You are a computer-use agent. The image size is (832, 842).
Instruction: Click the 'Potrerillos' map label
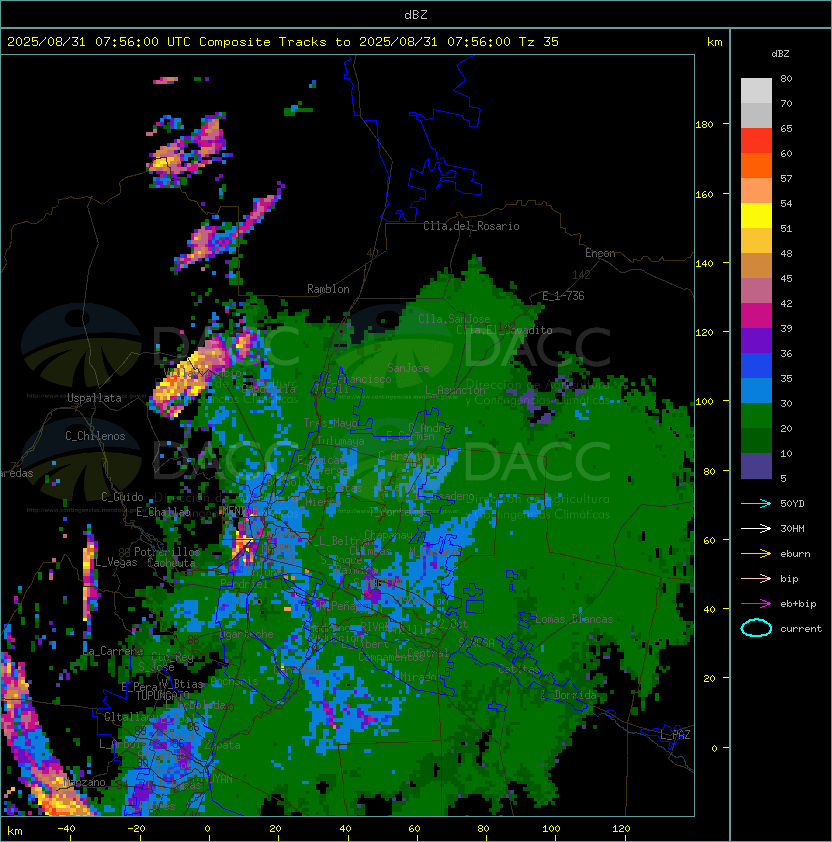tap(167, 551)
